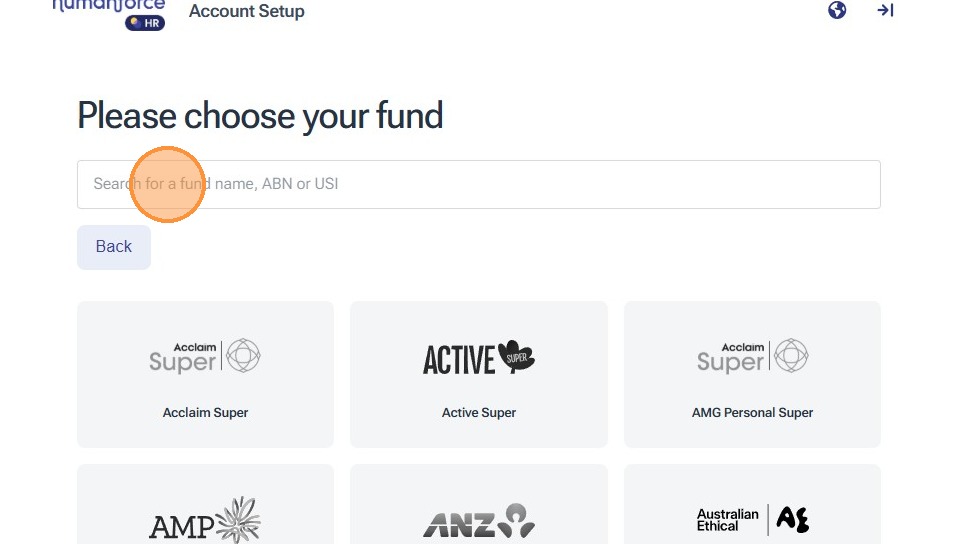Click the Australian Ethical wordmark text
This screenshot has height=544, width=972.
point(727,520)
